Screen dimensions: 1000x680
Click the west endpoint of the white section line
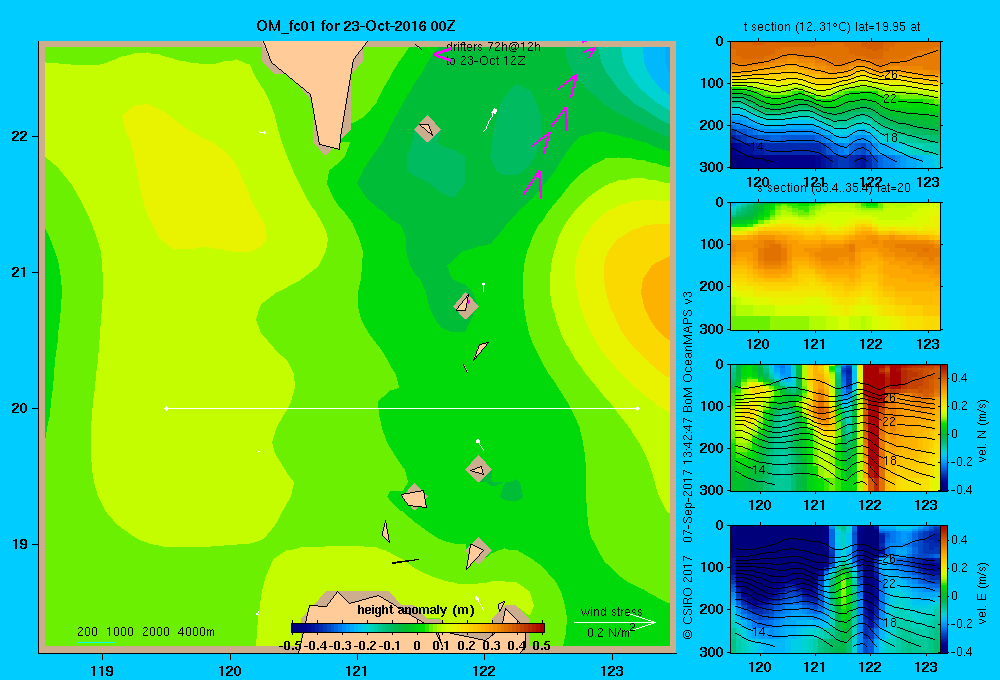pos(166,408)
